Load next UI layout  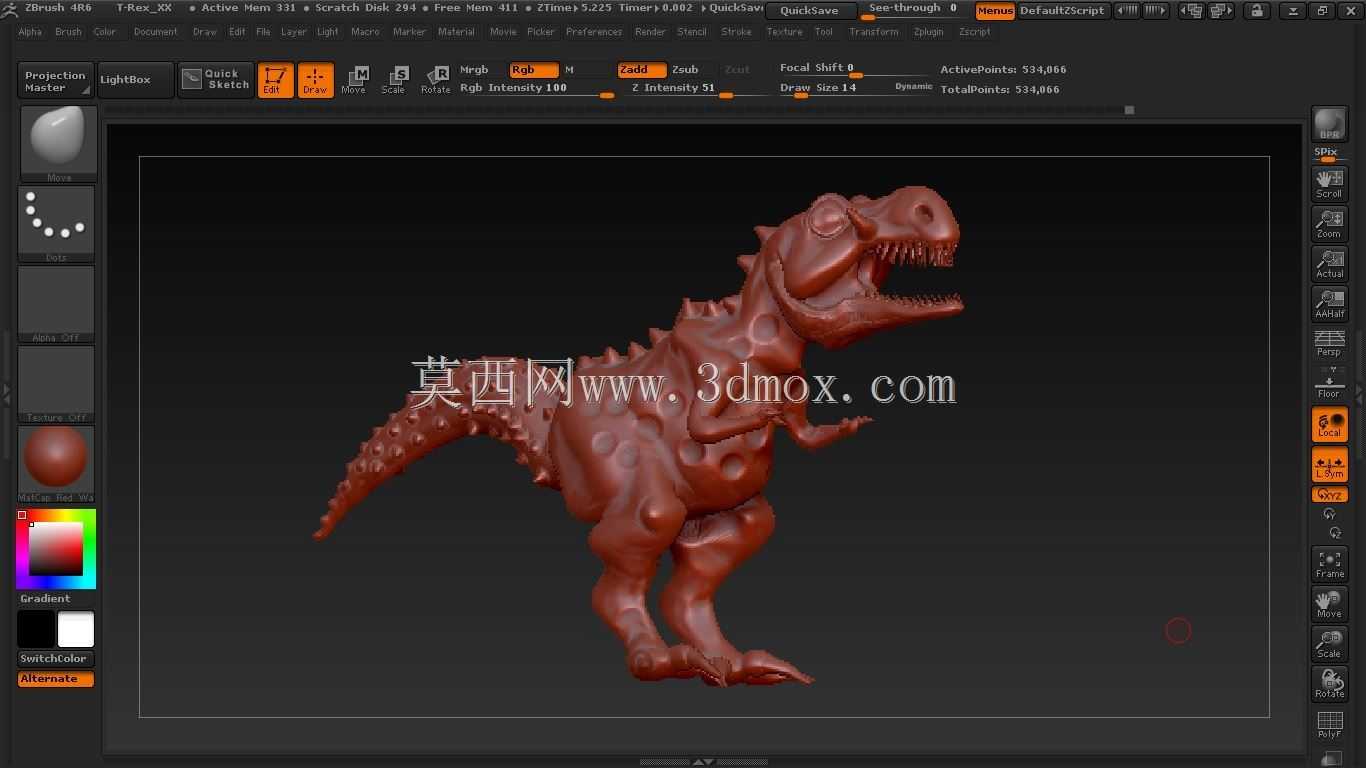tap(1221, 11)
